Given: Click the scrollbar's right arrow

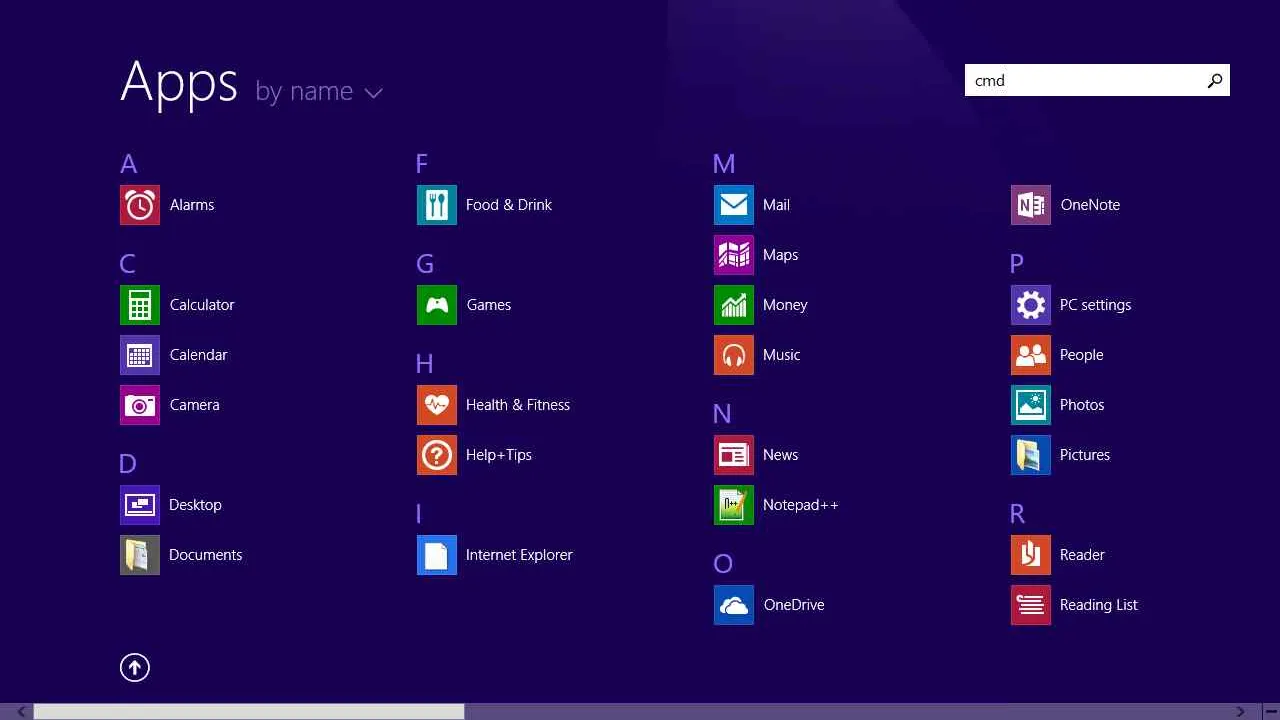Looking at the screenshot, I should [1240, 712].
